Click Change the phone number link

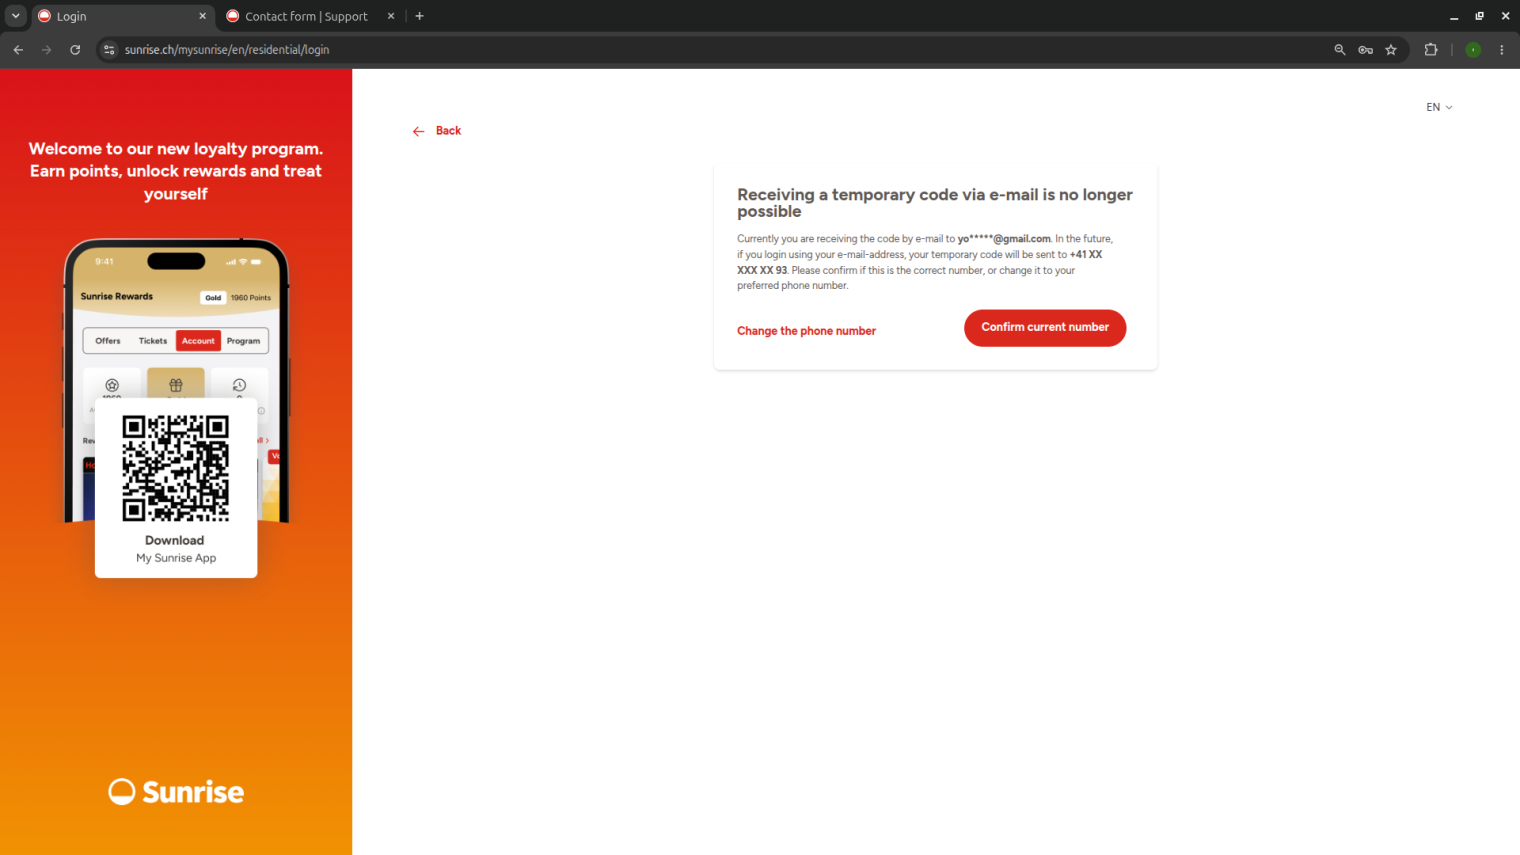806,331
